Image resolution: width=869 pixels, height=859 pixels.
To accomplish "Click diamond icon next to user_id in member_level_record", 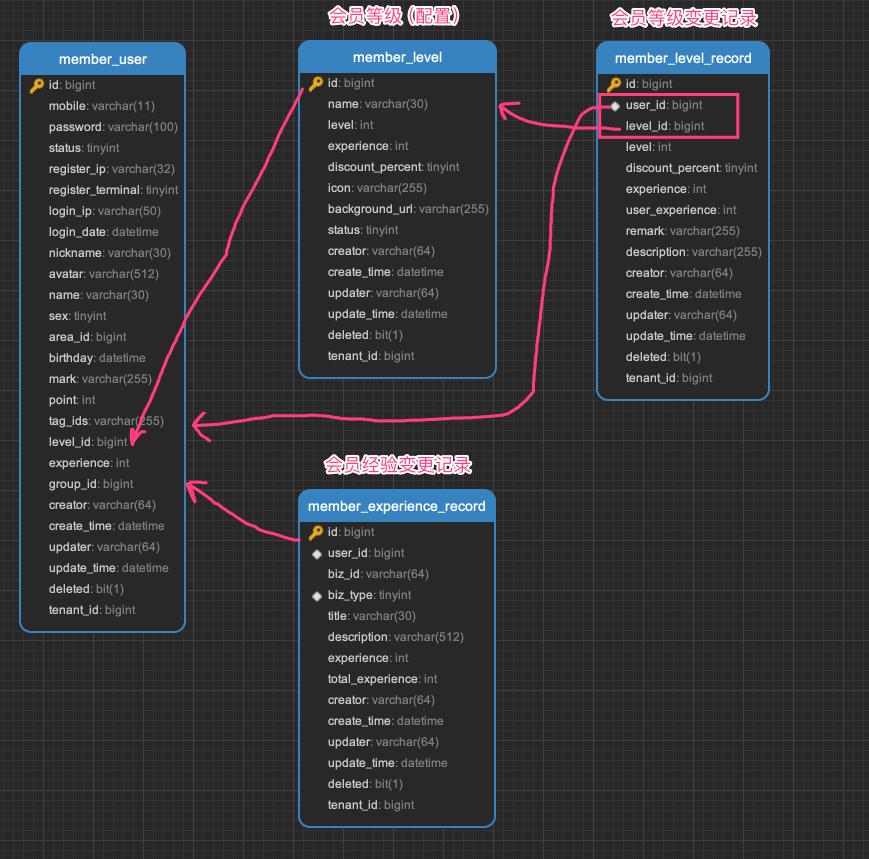I will point(615,105).
